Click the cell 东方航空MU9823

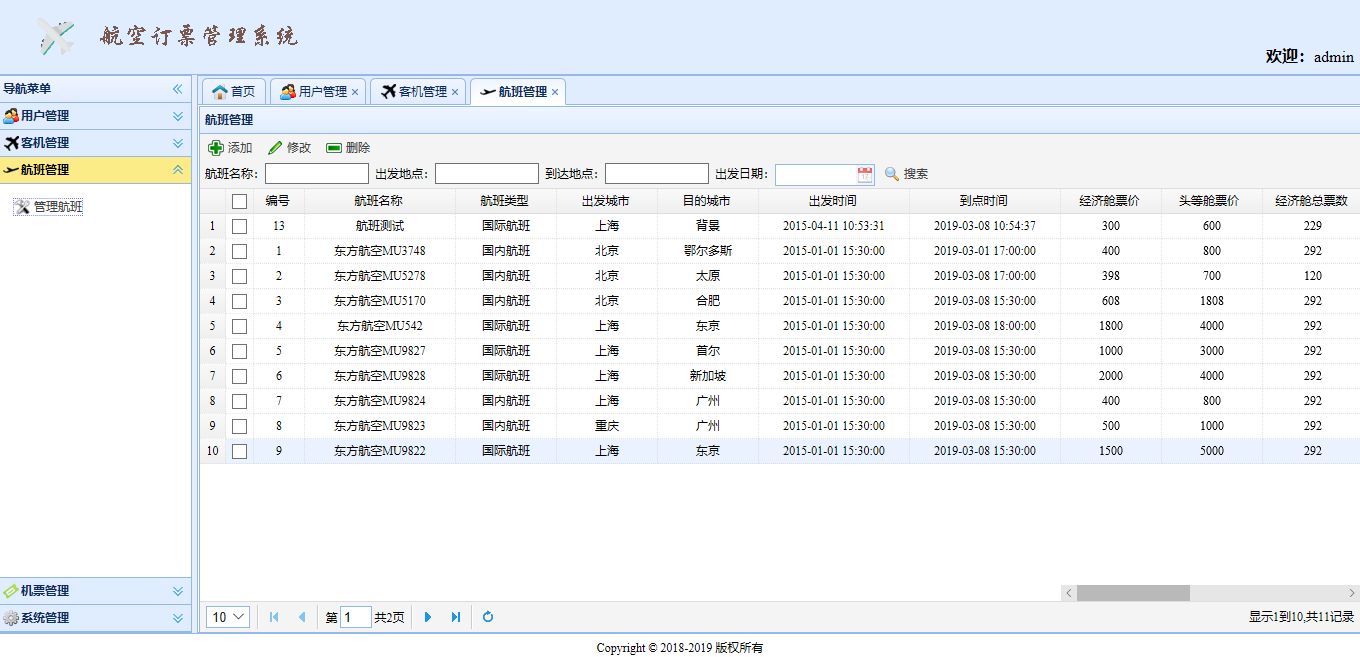(x=379, y=426)
